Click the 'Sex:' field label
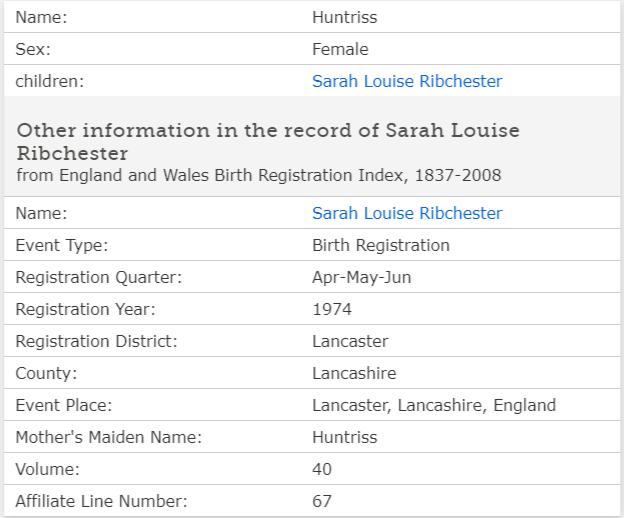Screen dimensions: 624x518 click(x=33, y=49)
